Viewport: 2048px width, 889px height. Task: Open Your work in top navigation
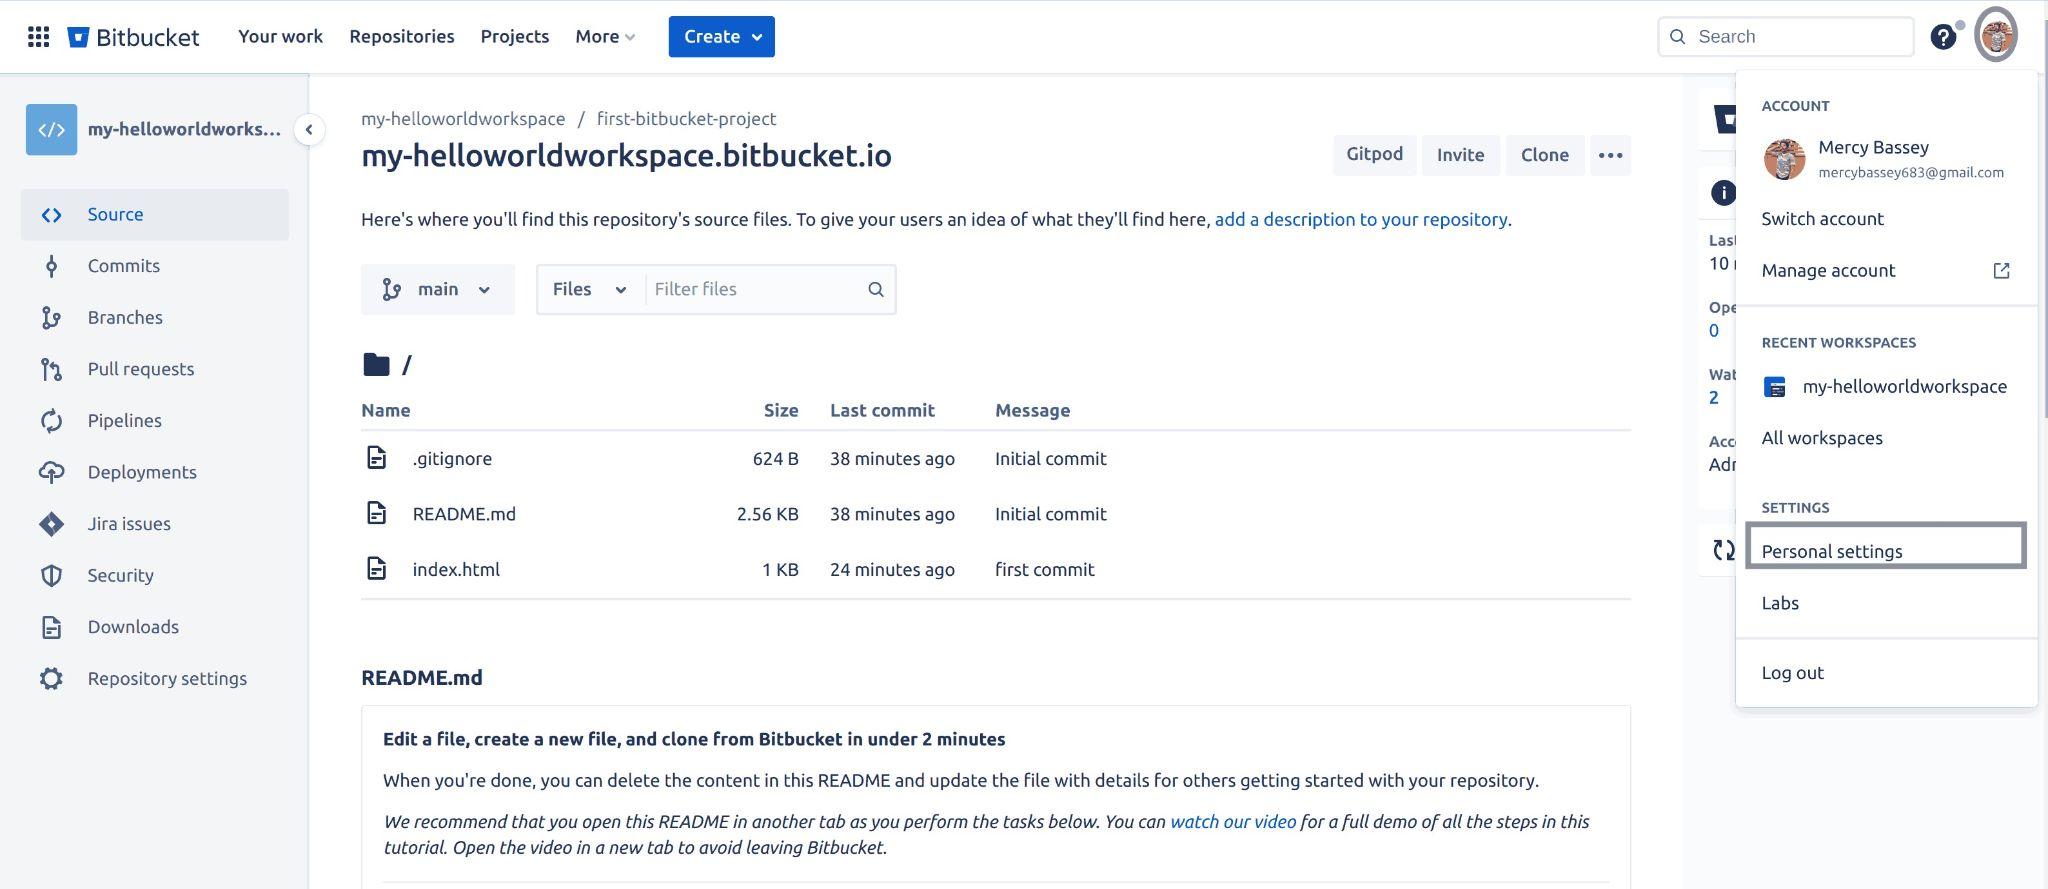click(280, 37)
